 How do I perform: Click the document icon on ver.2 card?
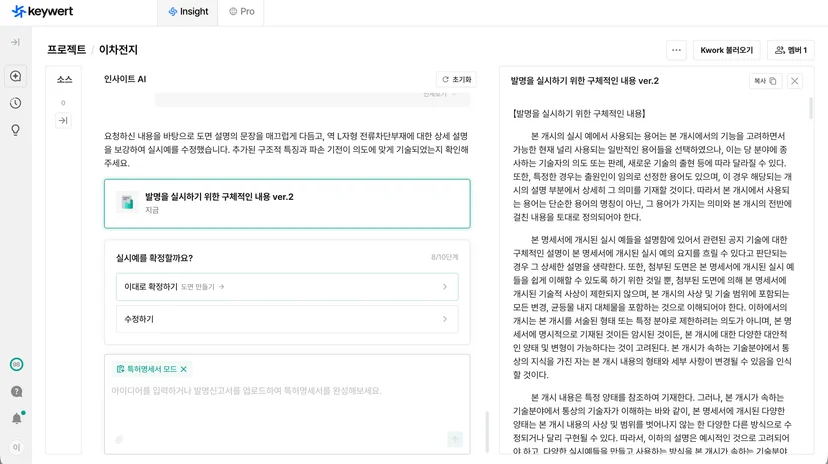[x=128, y=202]
